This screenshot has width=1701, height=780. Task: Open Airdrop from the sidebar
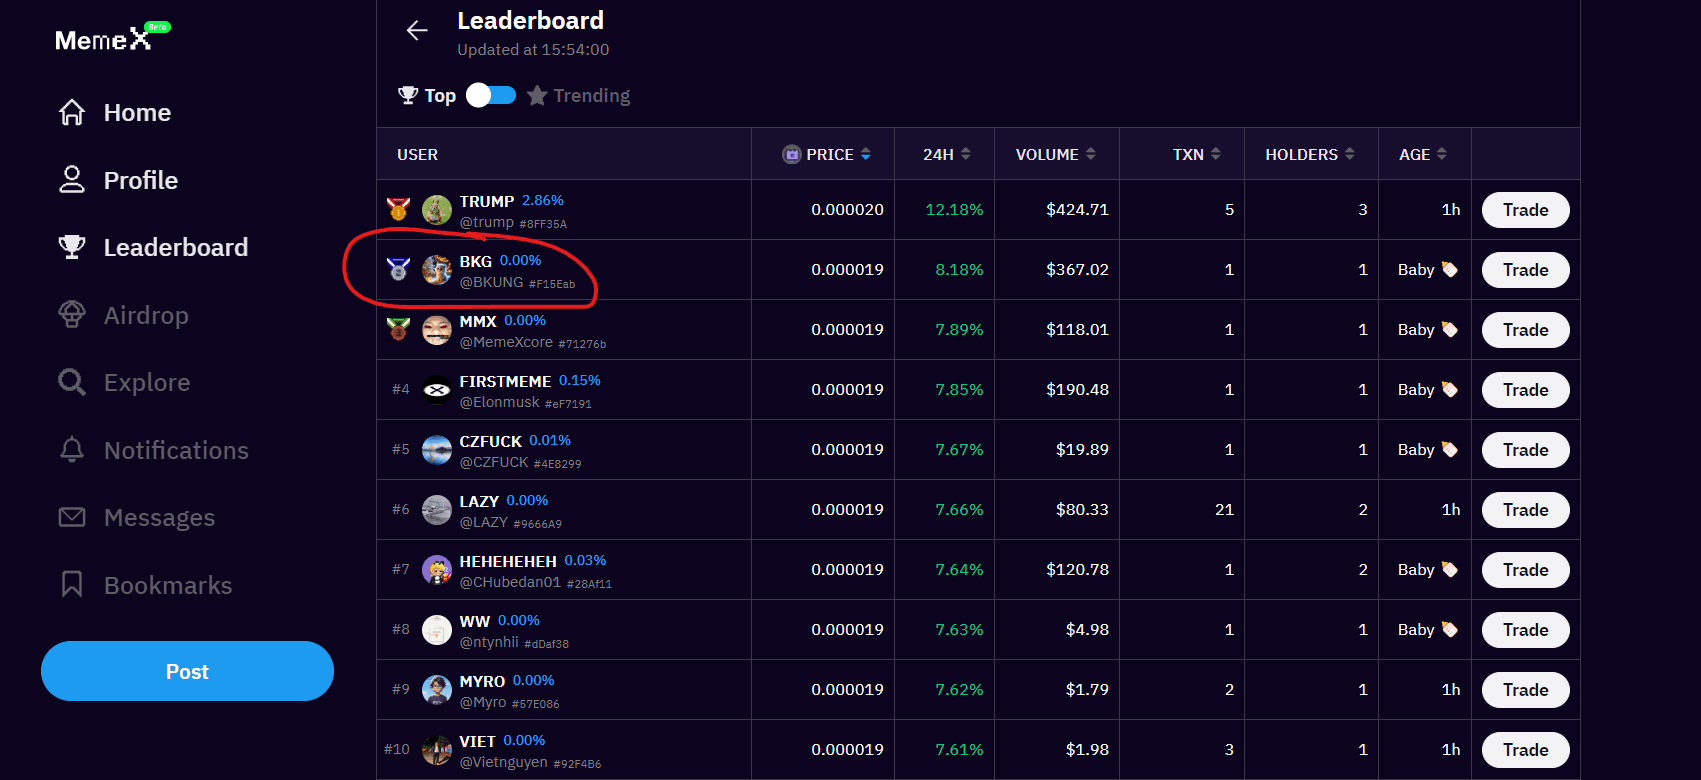click(x=146, y=315)
